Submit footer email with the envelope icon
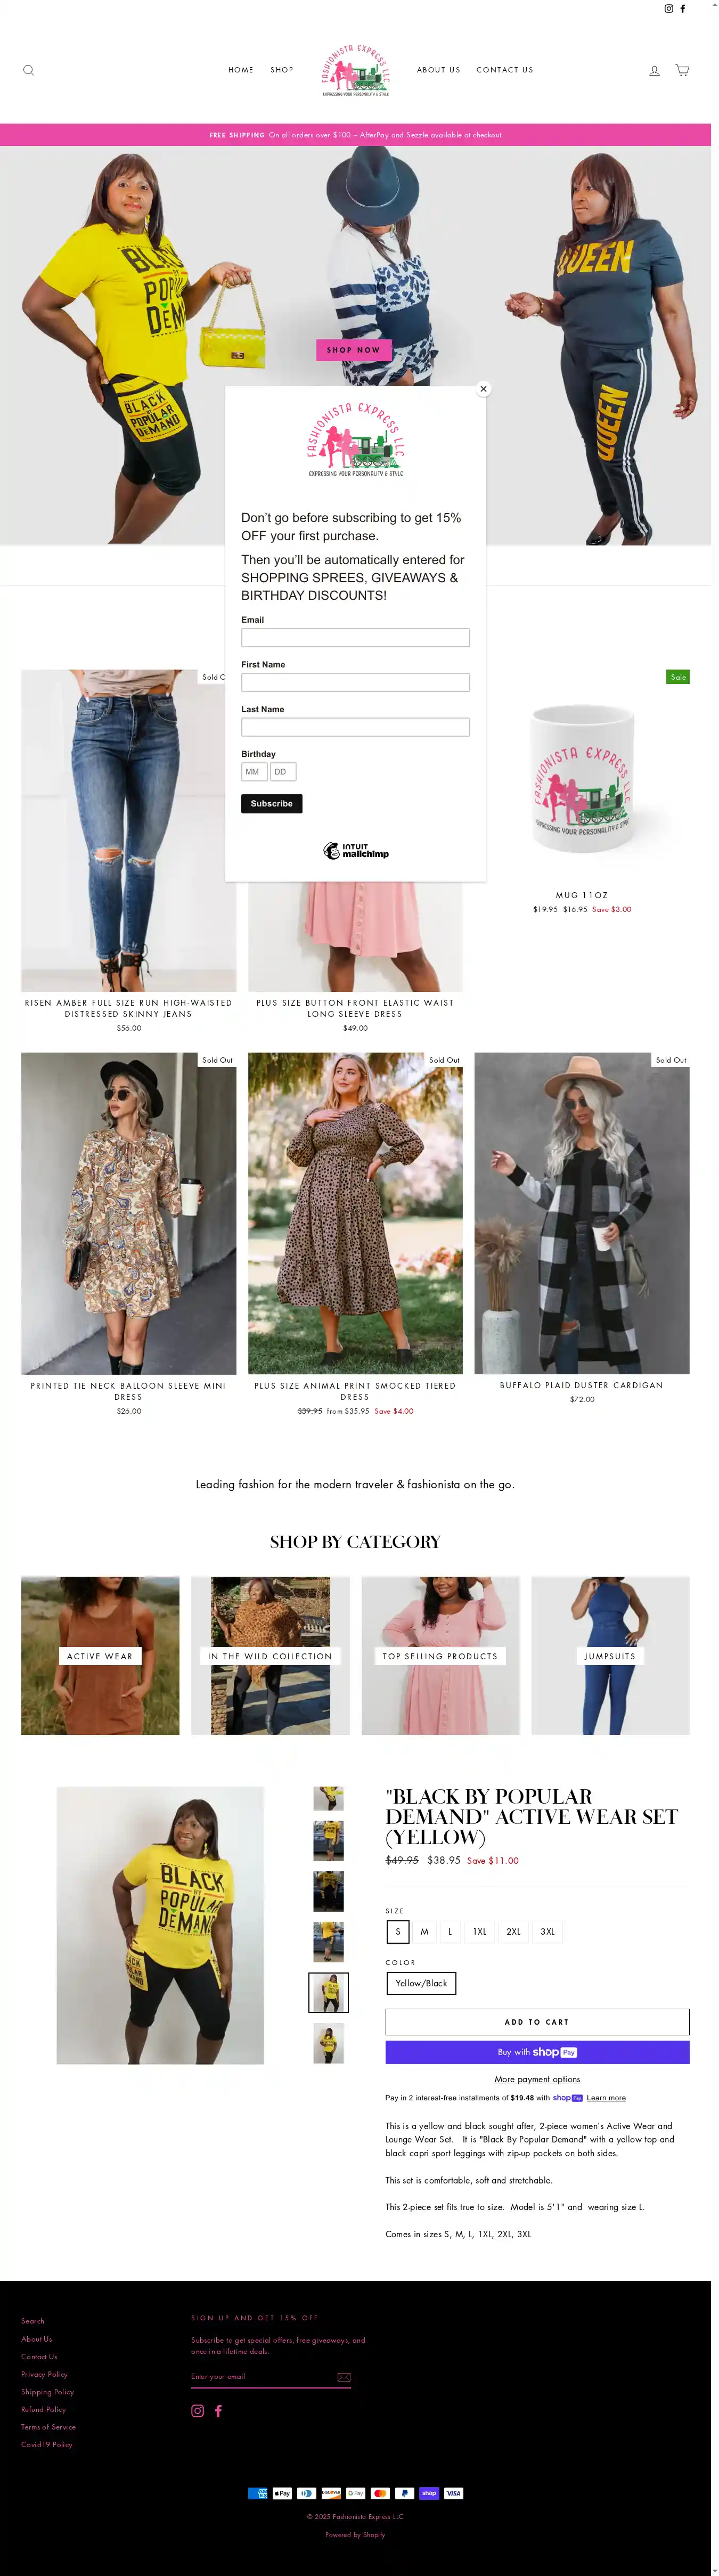Screen dimensions: 719x2576 point(343,2377)
